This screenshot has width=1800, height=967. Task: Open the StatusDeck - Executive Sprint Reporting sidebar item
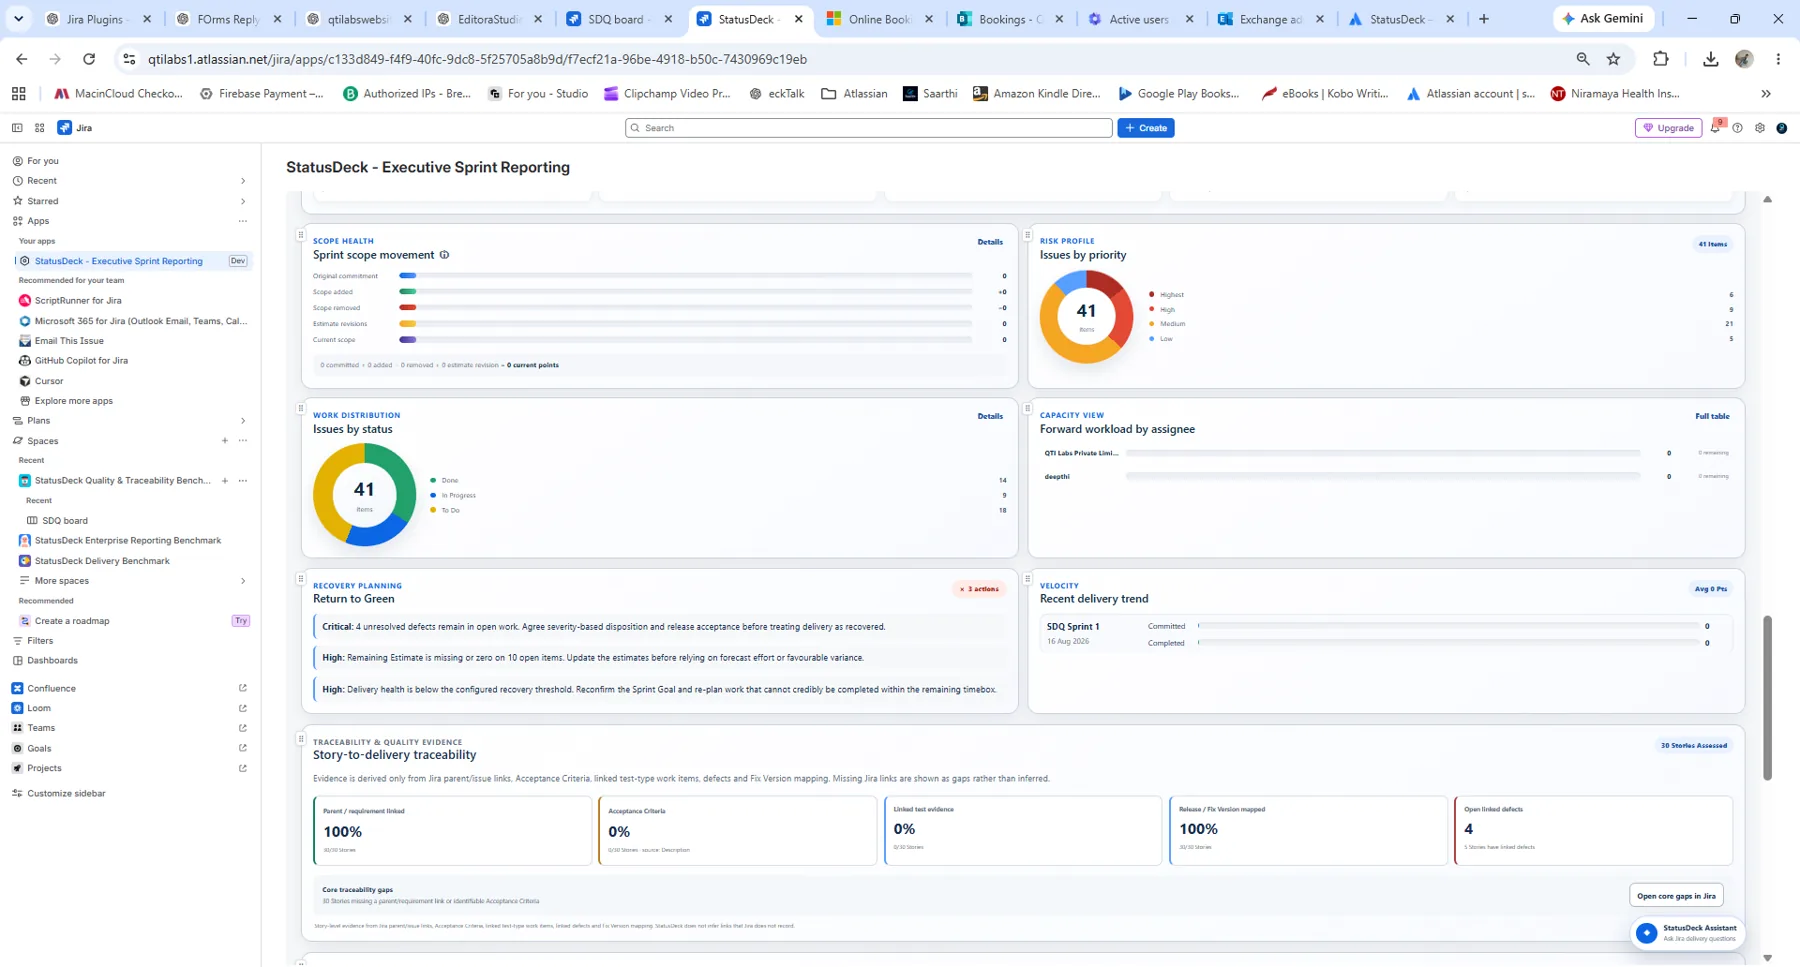point(132,261)
